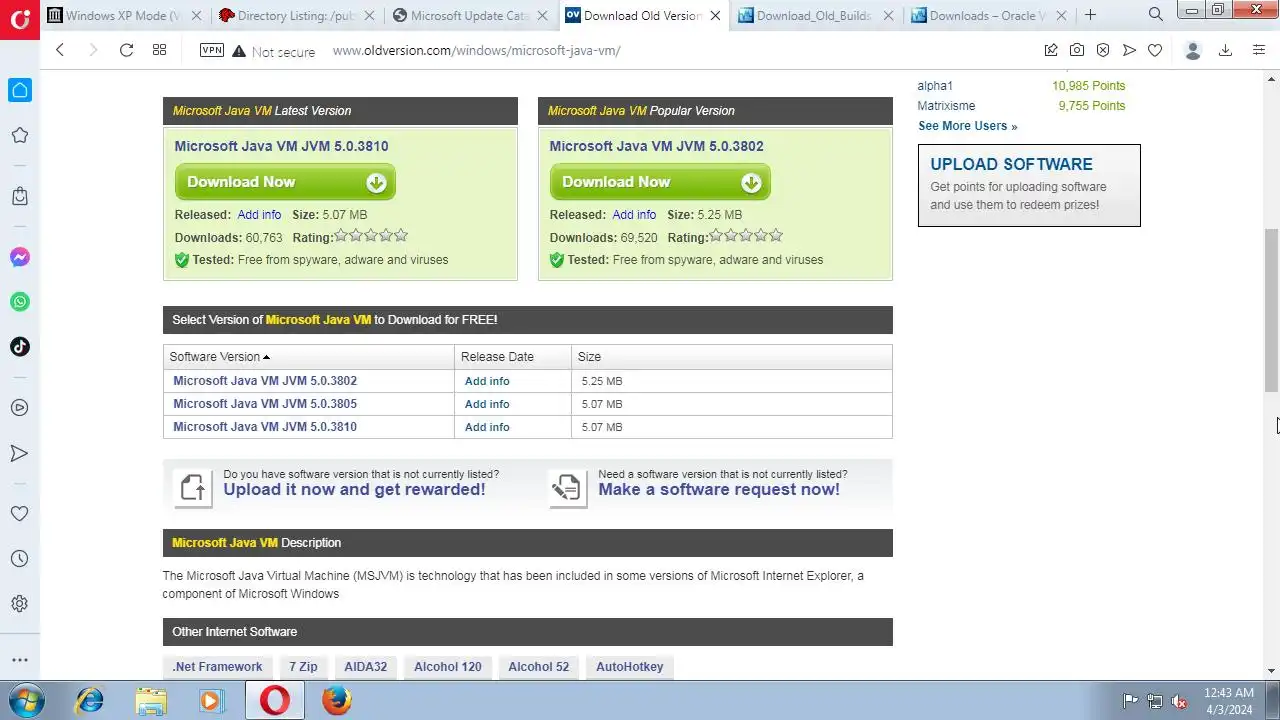
Task: Sort by Software Version column arrow
Action: [266, 357]
